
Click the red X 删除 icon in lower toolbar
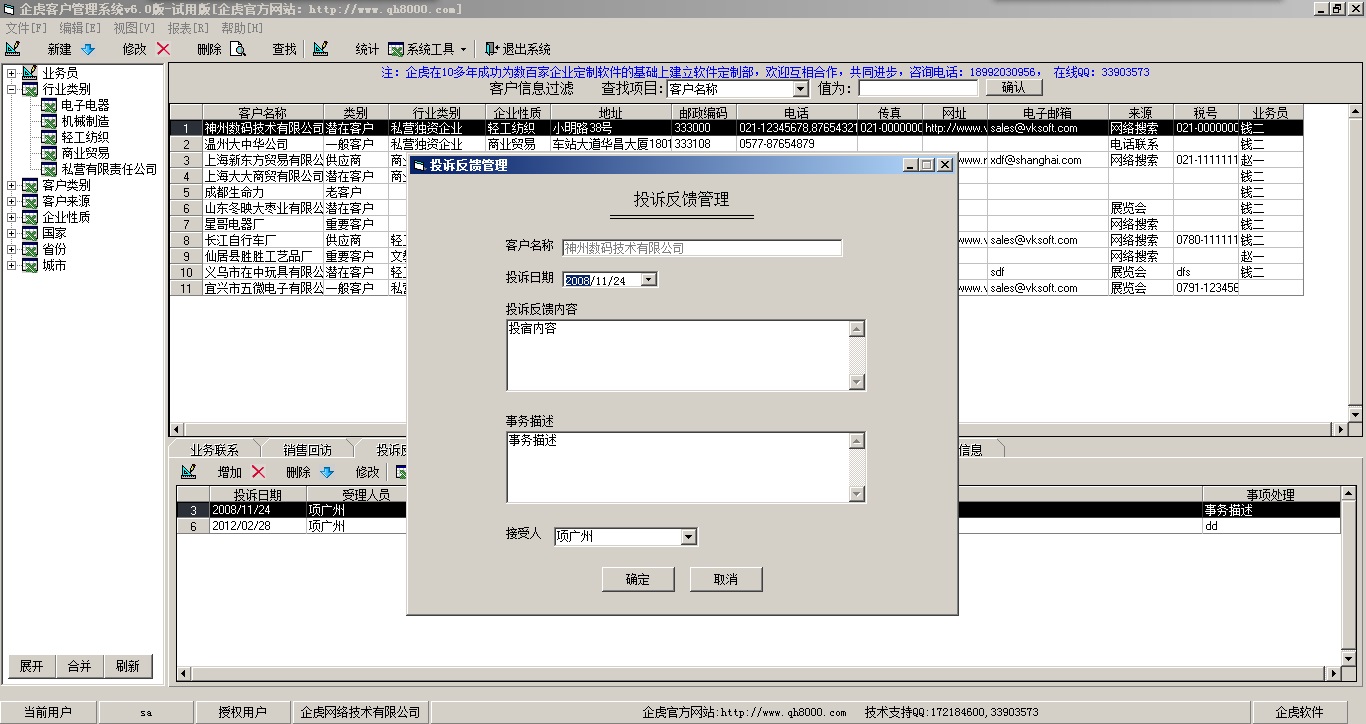point(258,472)
